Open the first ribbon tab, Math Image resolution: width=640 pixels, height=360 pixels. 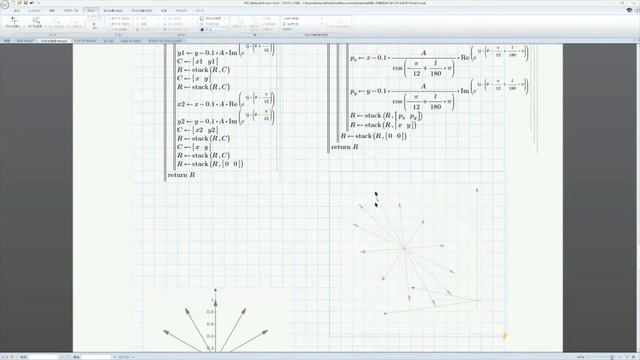coord(17,11)
